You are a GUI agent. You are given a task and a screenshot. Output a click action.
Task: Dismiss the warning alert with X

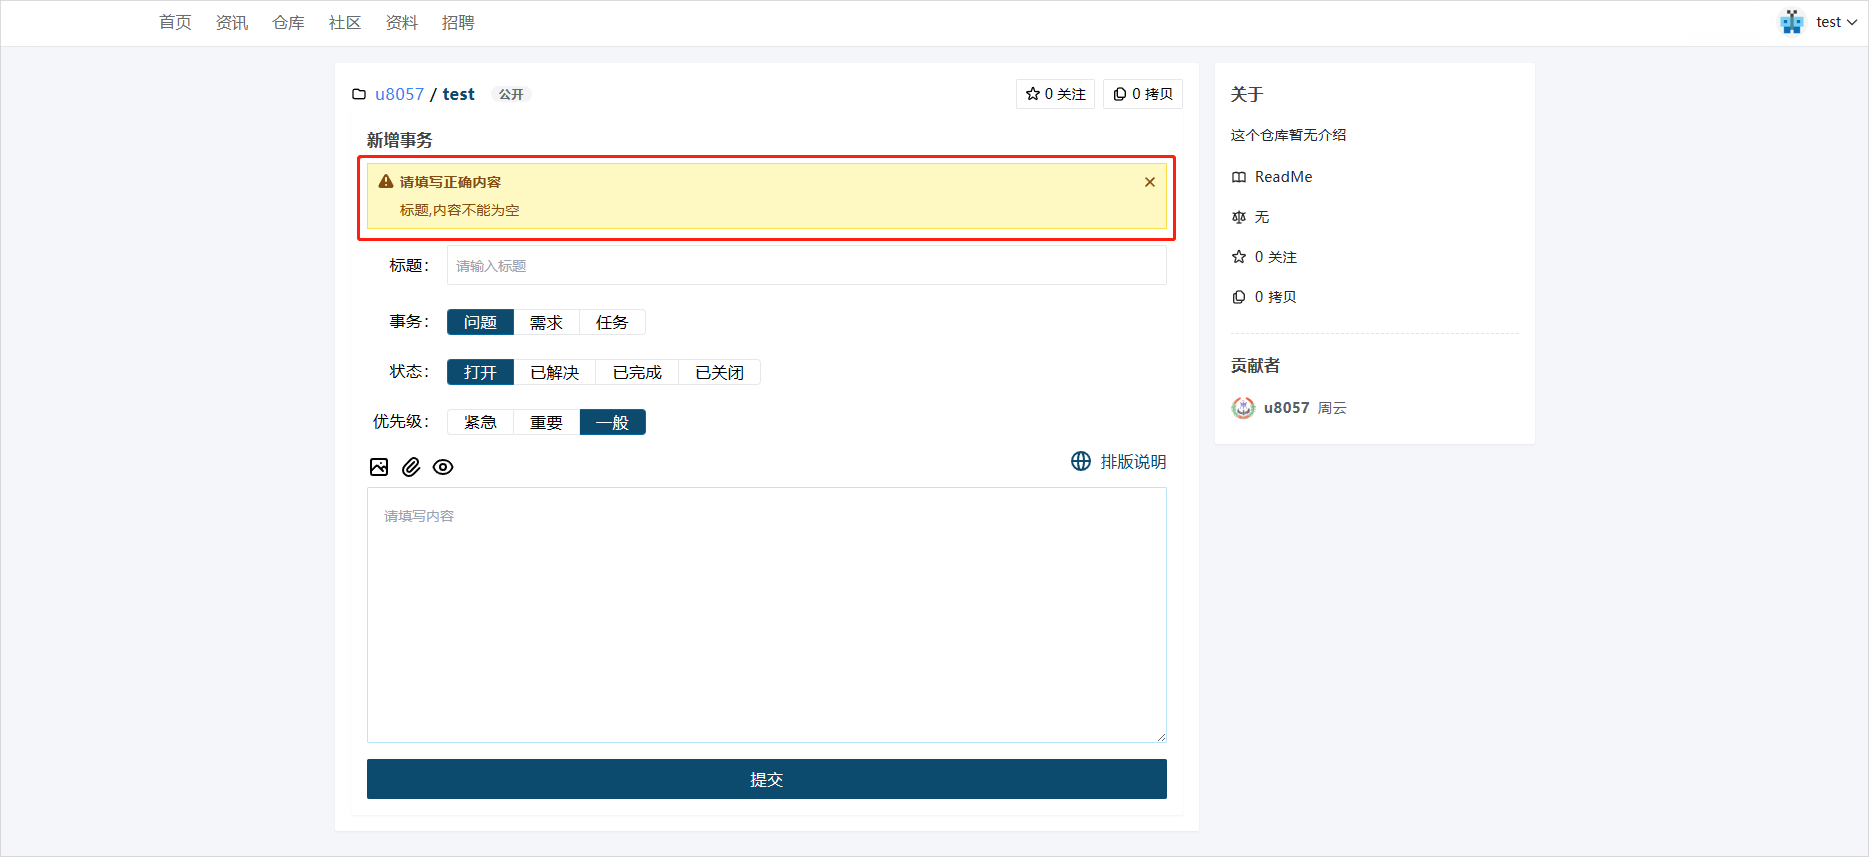(1149, 182)
